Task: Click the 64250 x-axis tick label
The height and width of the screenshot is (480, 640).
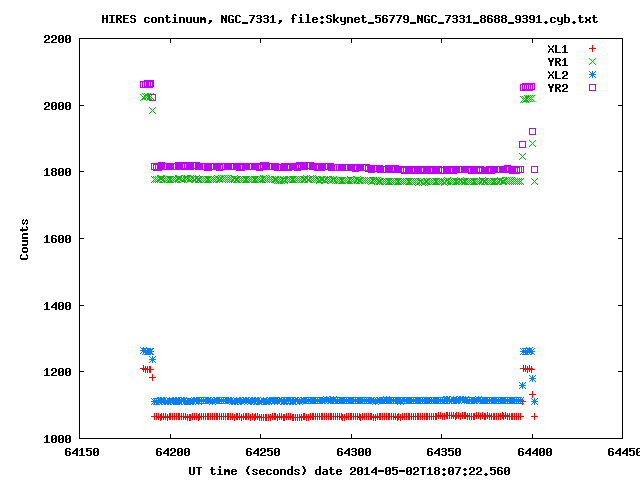Action: point(263,452)
